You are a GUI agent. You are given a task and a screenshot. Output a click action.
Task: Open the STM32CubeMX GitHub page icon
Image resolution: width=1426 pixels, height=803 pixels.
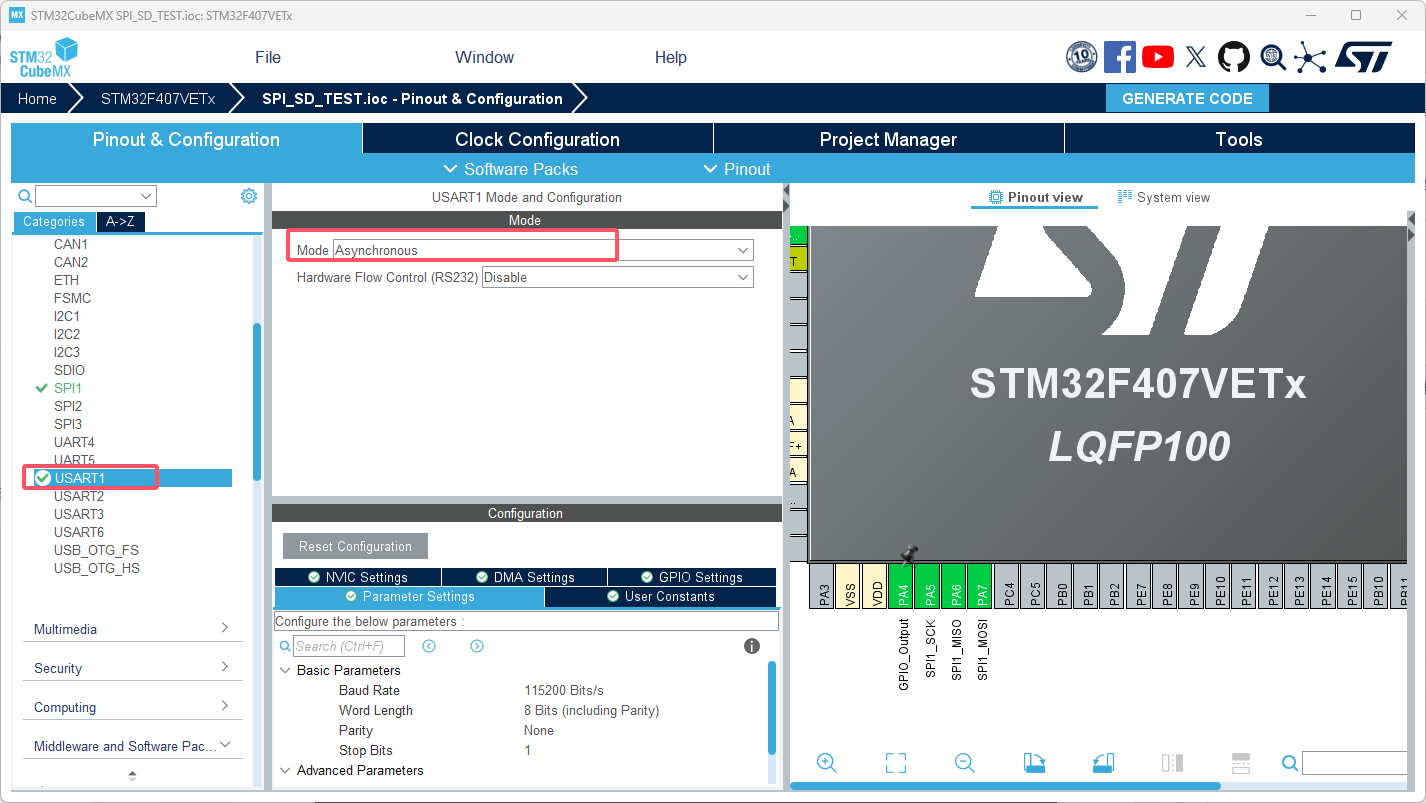click(1234, 57)
